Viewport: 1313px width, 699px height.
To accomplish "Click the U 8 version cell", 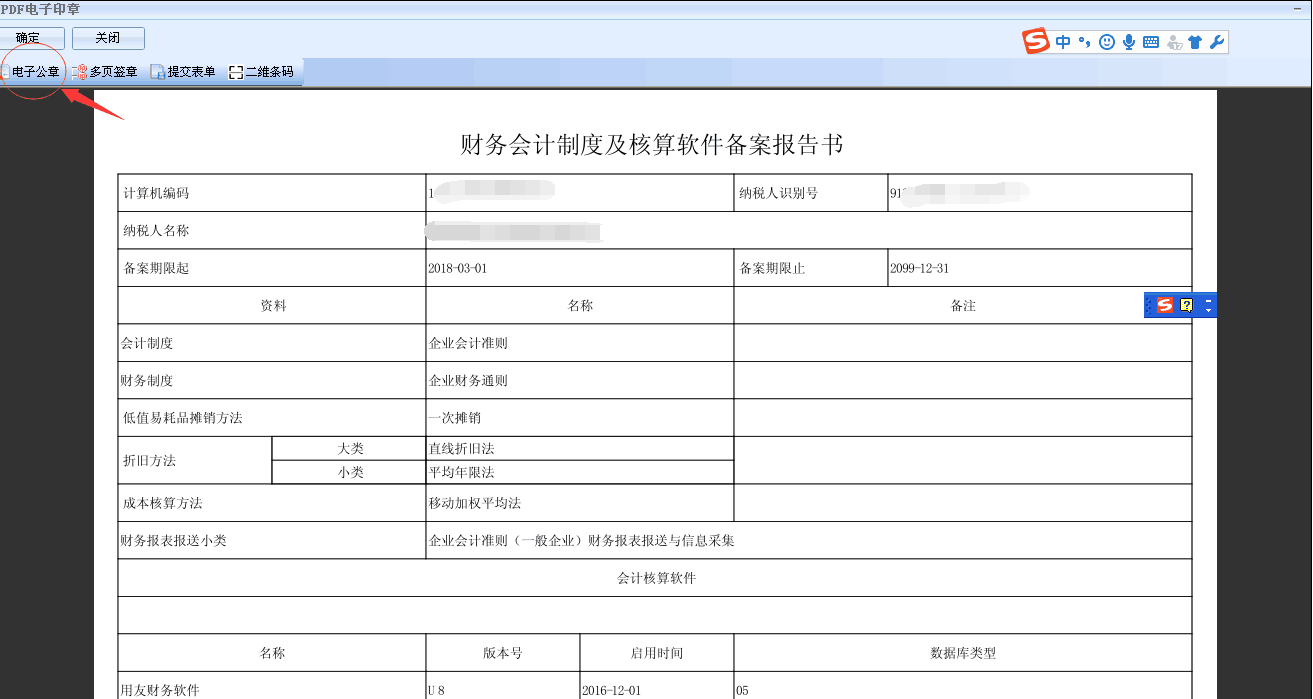I will pyautogui.click(x=503, y=686).
